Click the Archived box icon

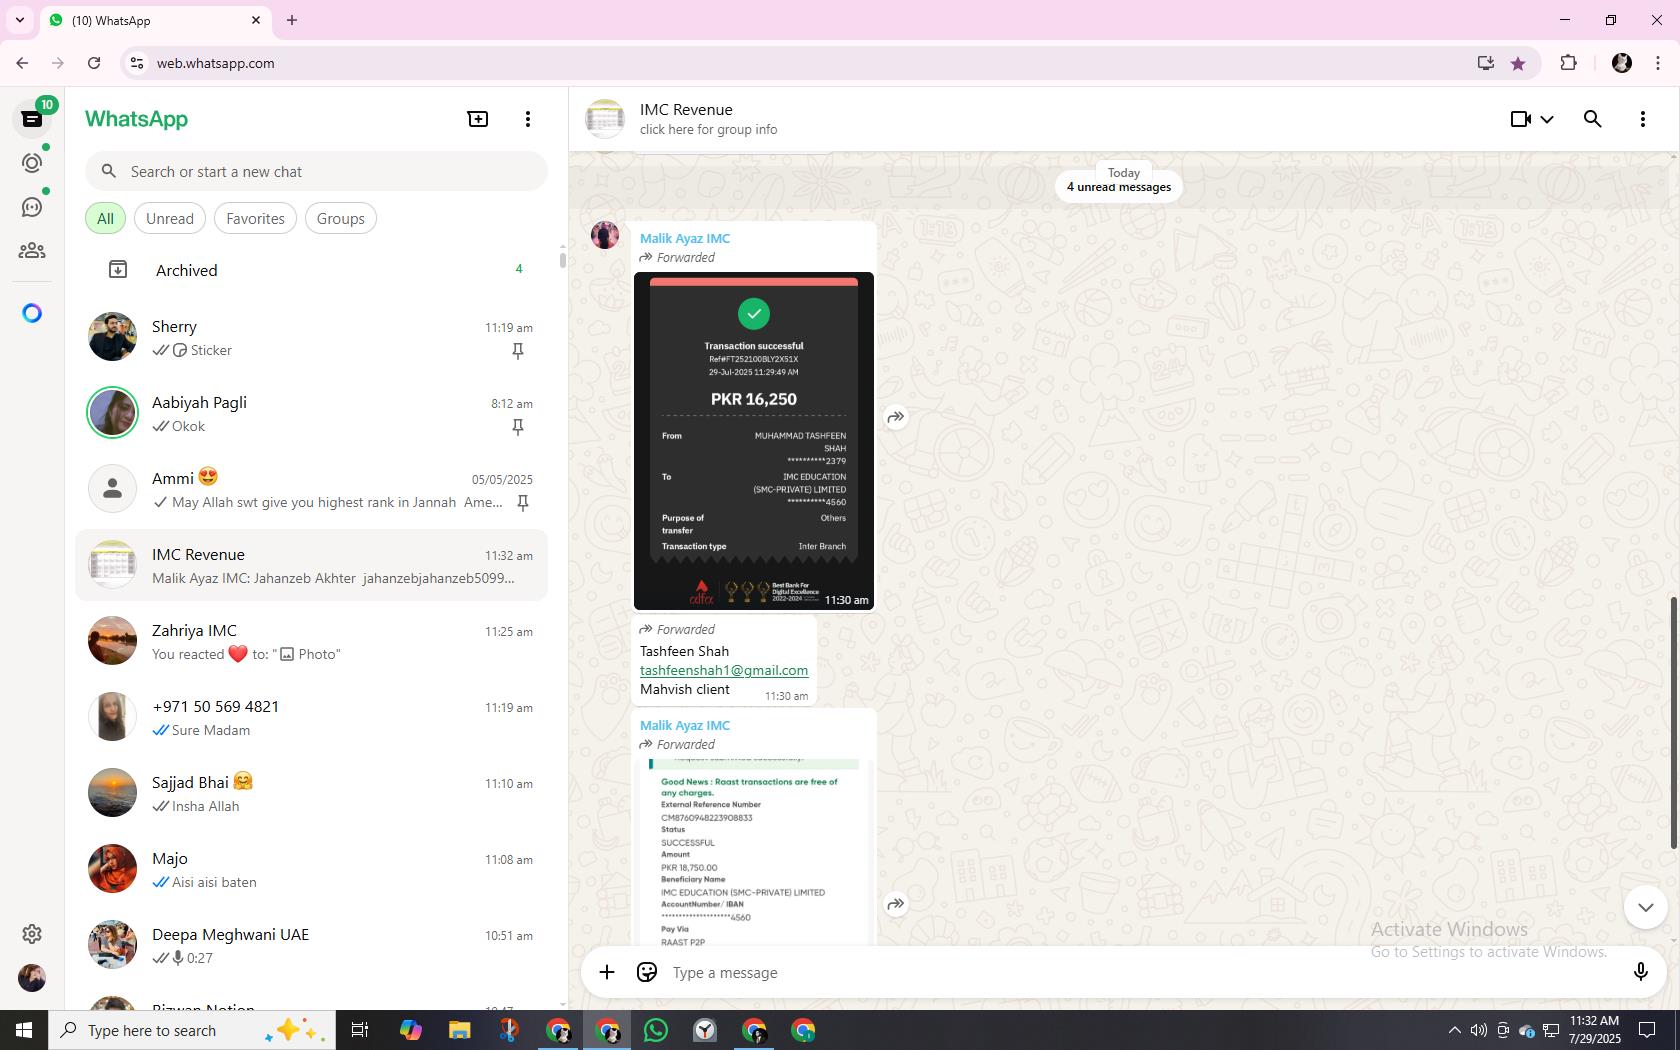118,270
